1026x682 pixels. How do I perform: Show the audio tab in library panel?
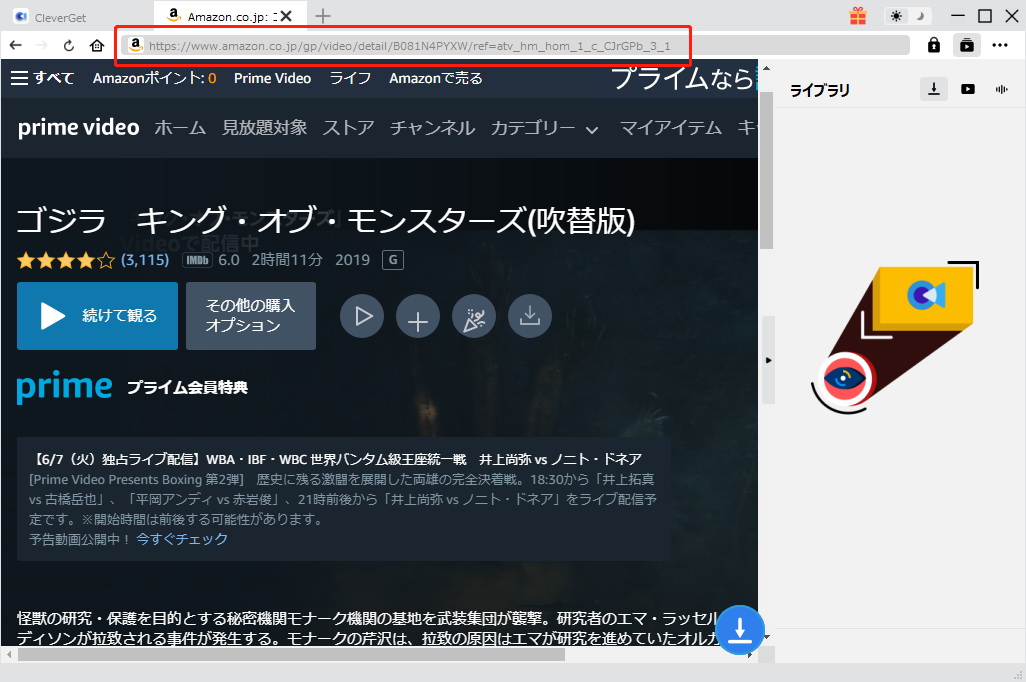point(1001,89)
